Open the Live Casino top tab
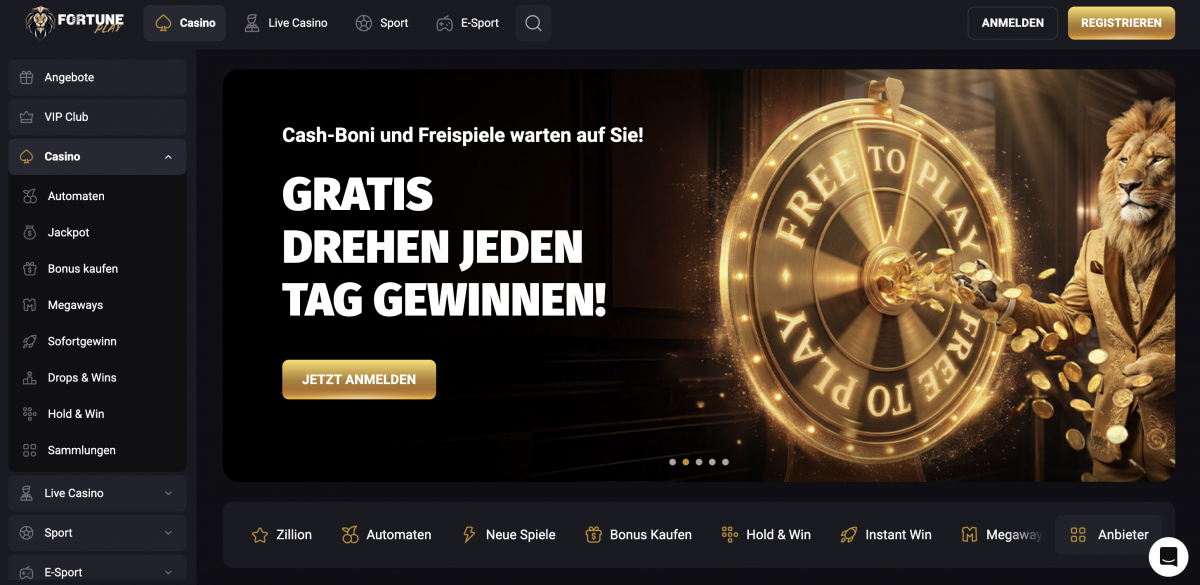Screen dimensions: 1200x585 click(286, 23)
